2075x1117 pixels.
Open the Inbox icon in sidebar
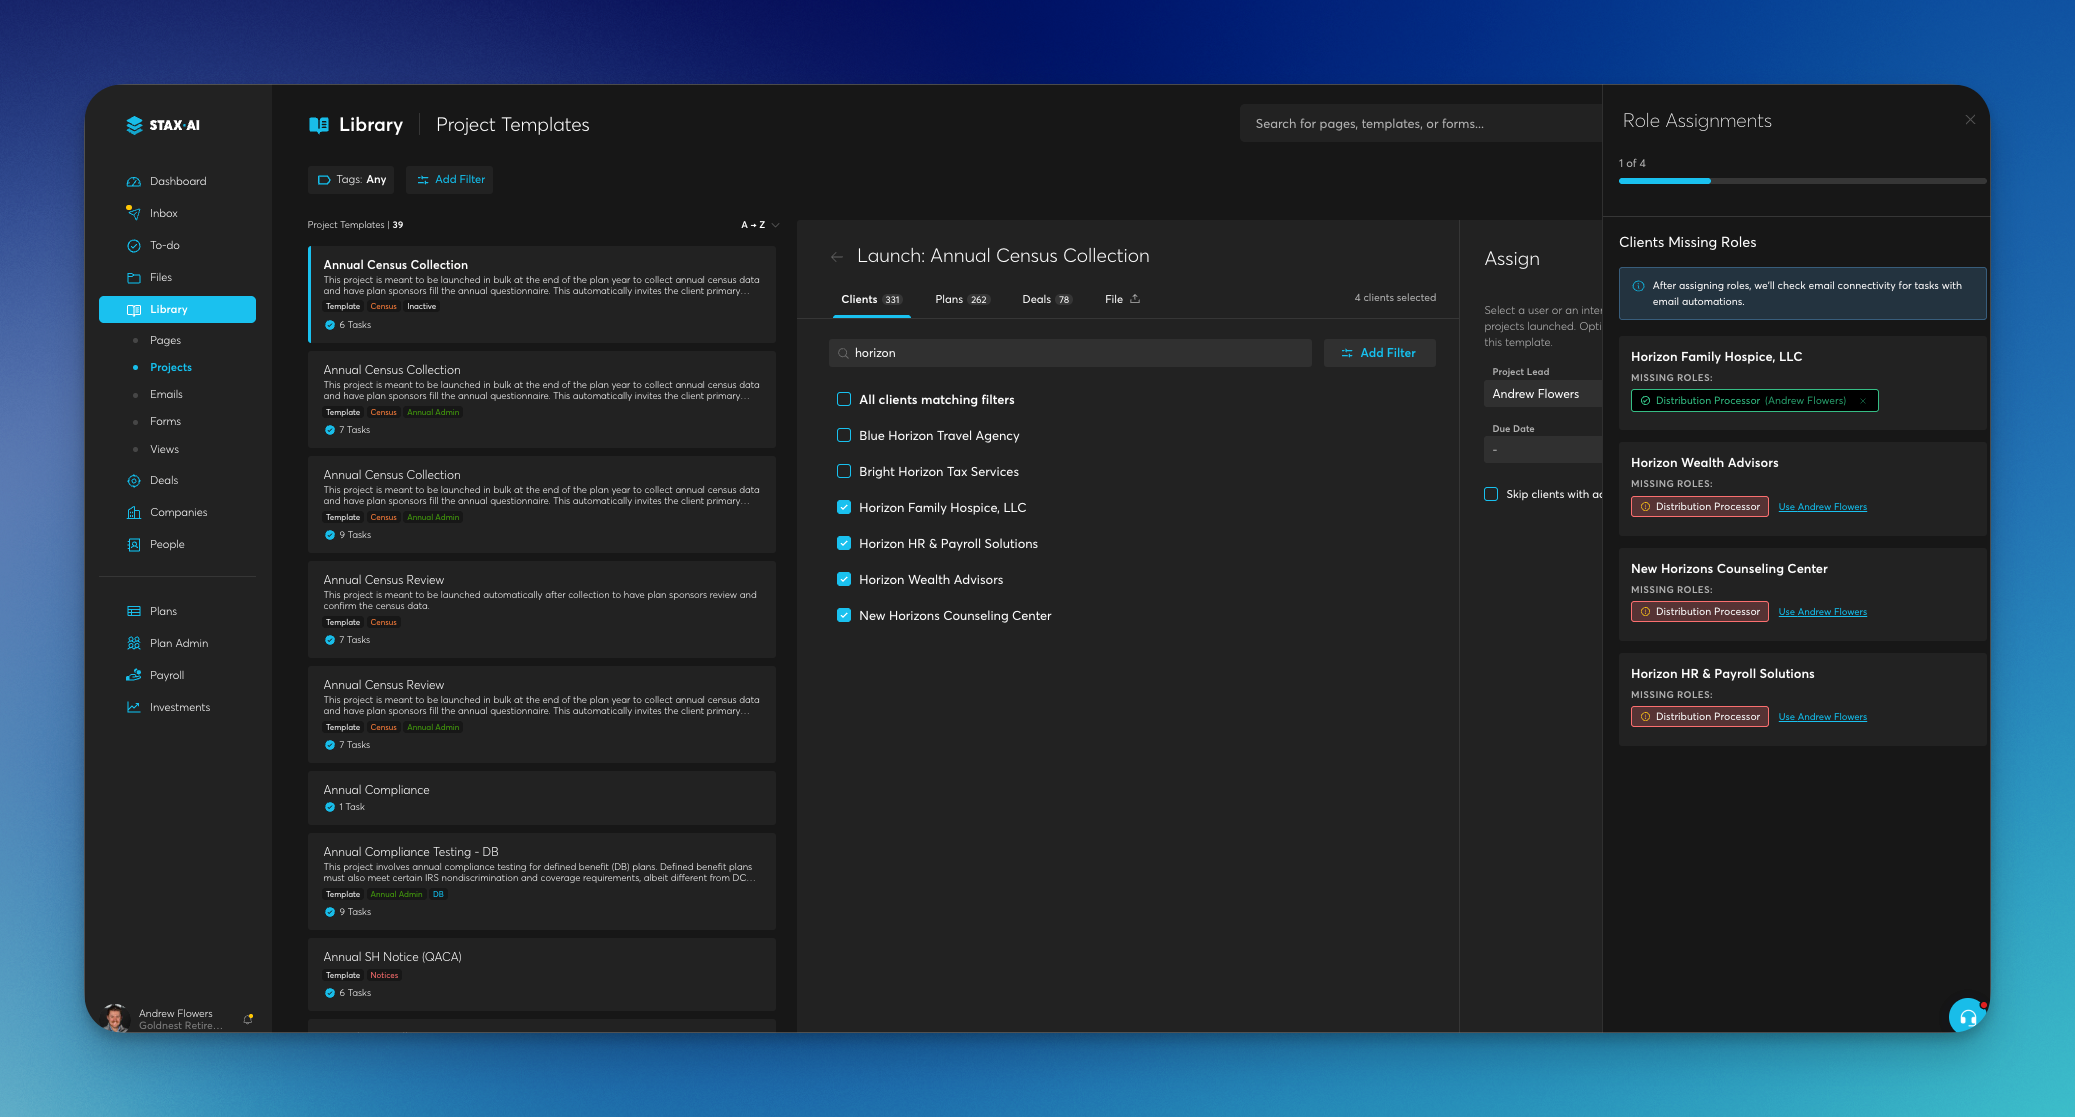coord(134,213)
